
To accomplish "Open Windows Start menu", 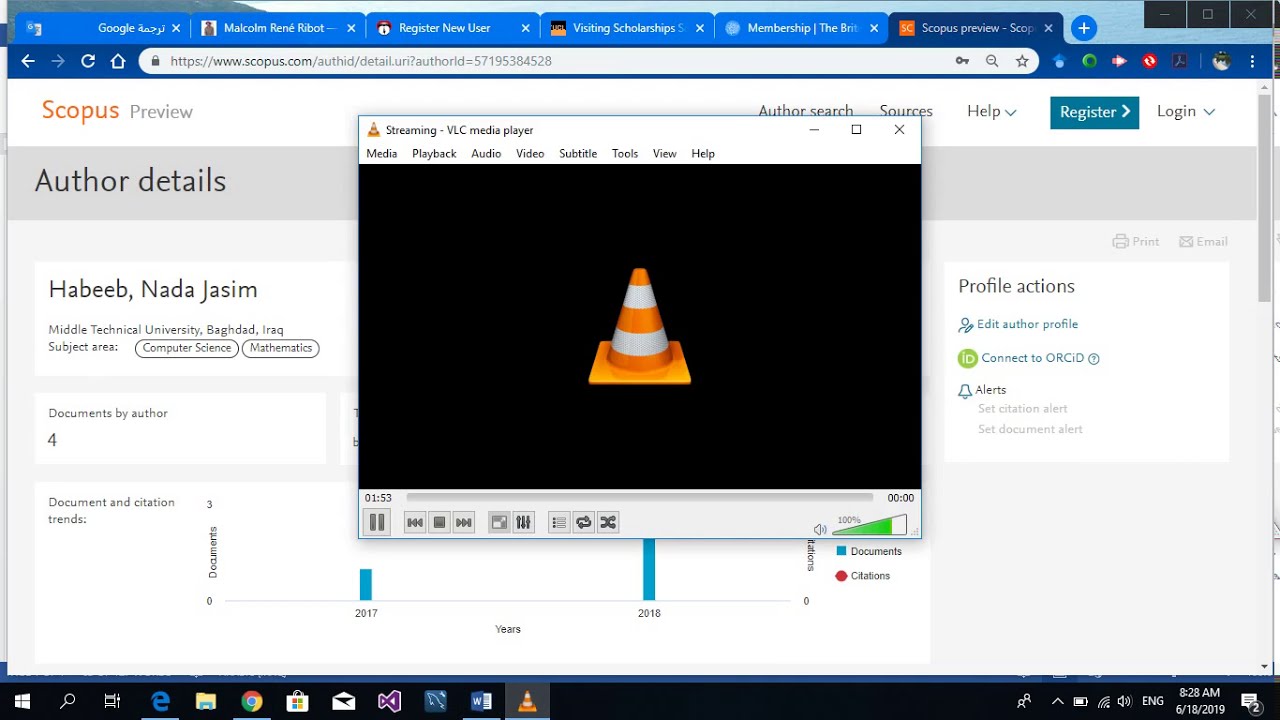I will [x=22, y=702].
